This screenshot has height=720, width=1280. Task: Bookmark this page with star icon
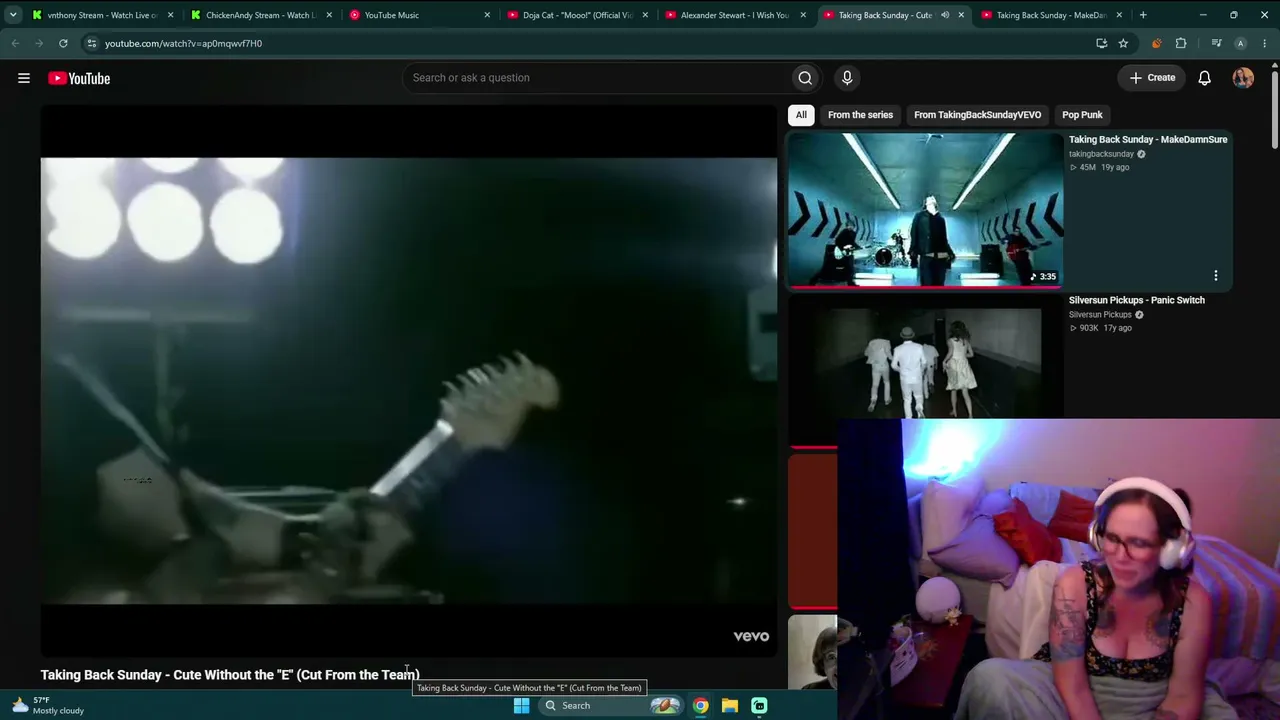[x=1123, y=43]
